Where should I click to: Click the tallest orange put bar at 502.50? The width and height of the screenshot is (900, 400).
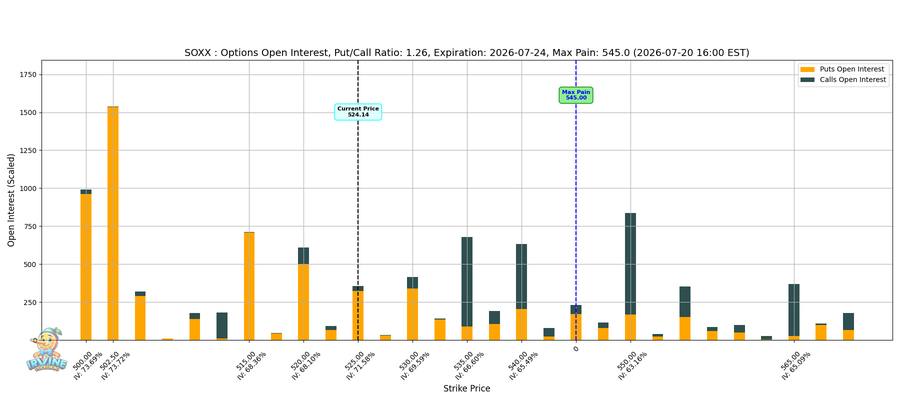[113, 223]
